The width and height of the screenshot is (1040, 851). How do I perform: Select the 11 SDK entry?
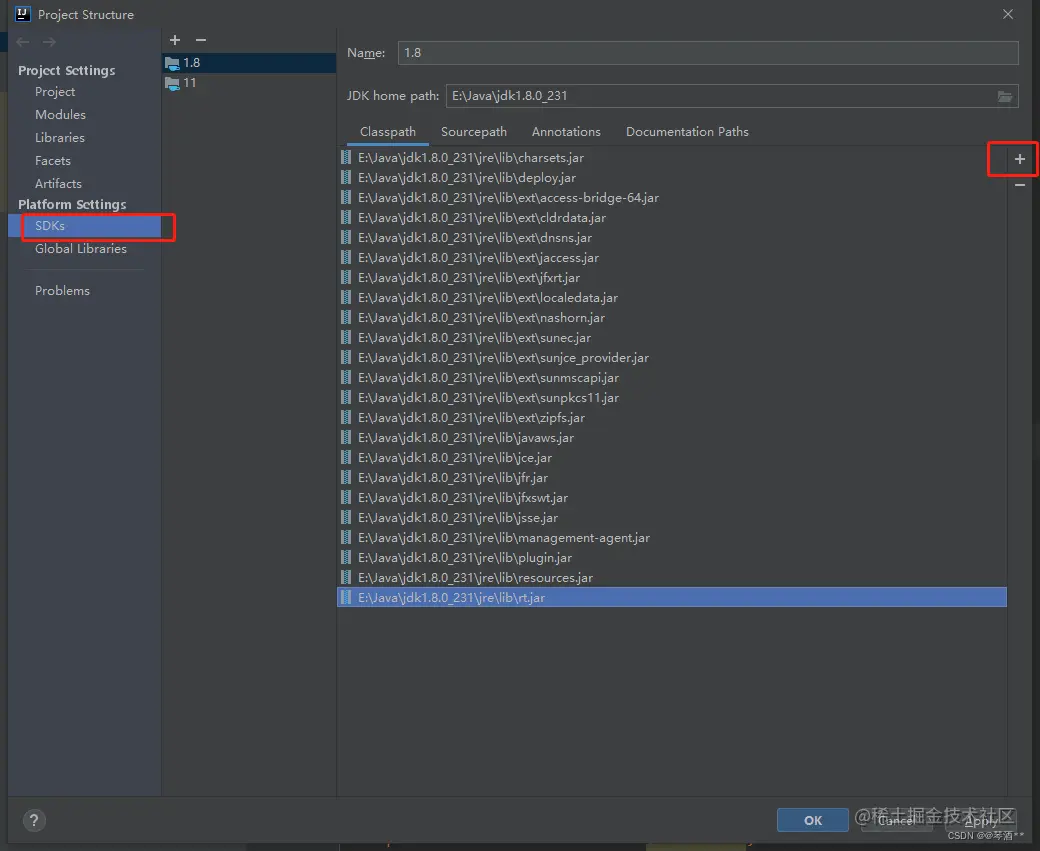tap(249, 83)
